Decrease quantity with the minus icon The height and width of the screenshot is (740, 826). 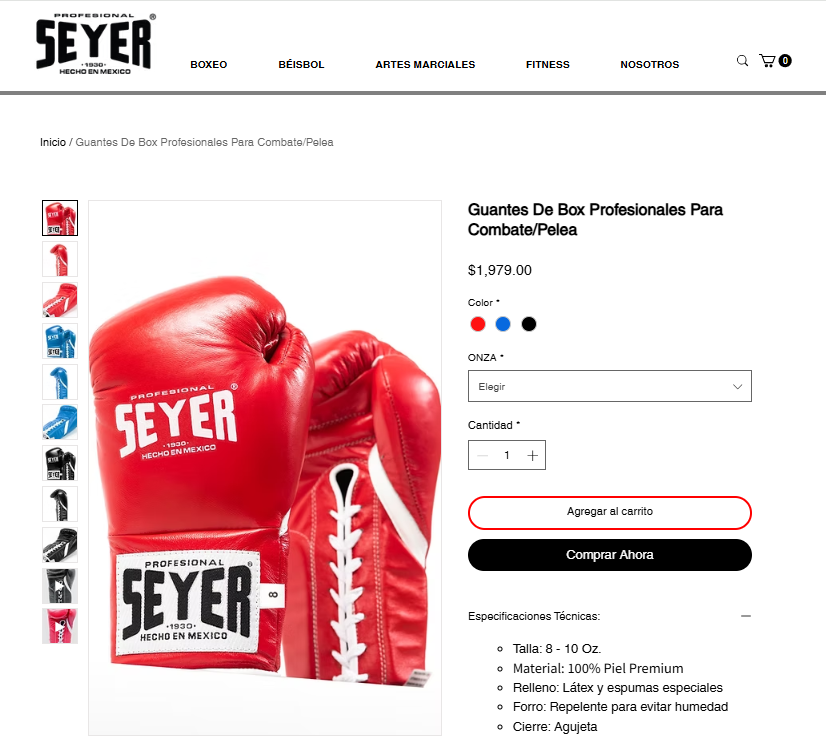tap(483, 456)
